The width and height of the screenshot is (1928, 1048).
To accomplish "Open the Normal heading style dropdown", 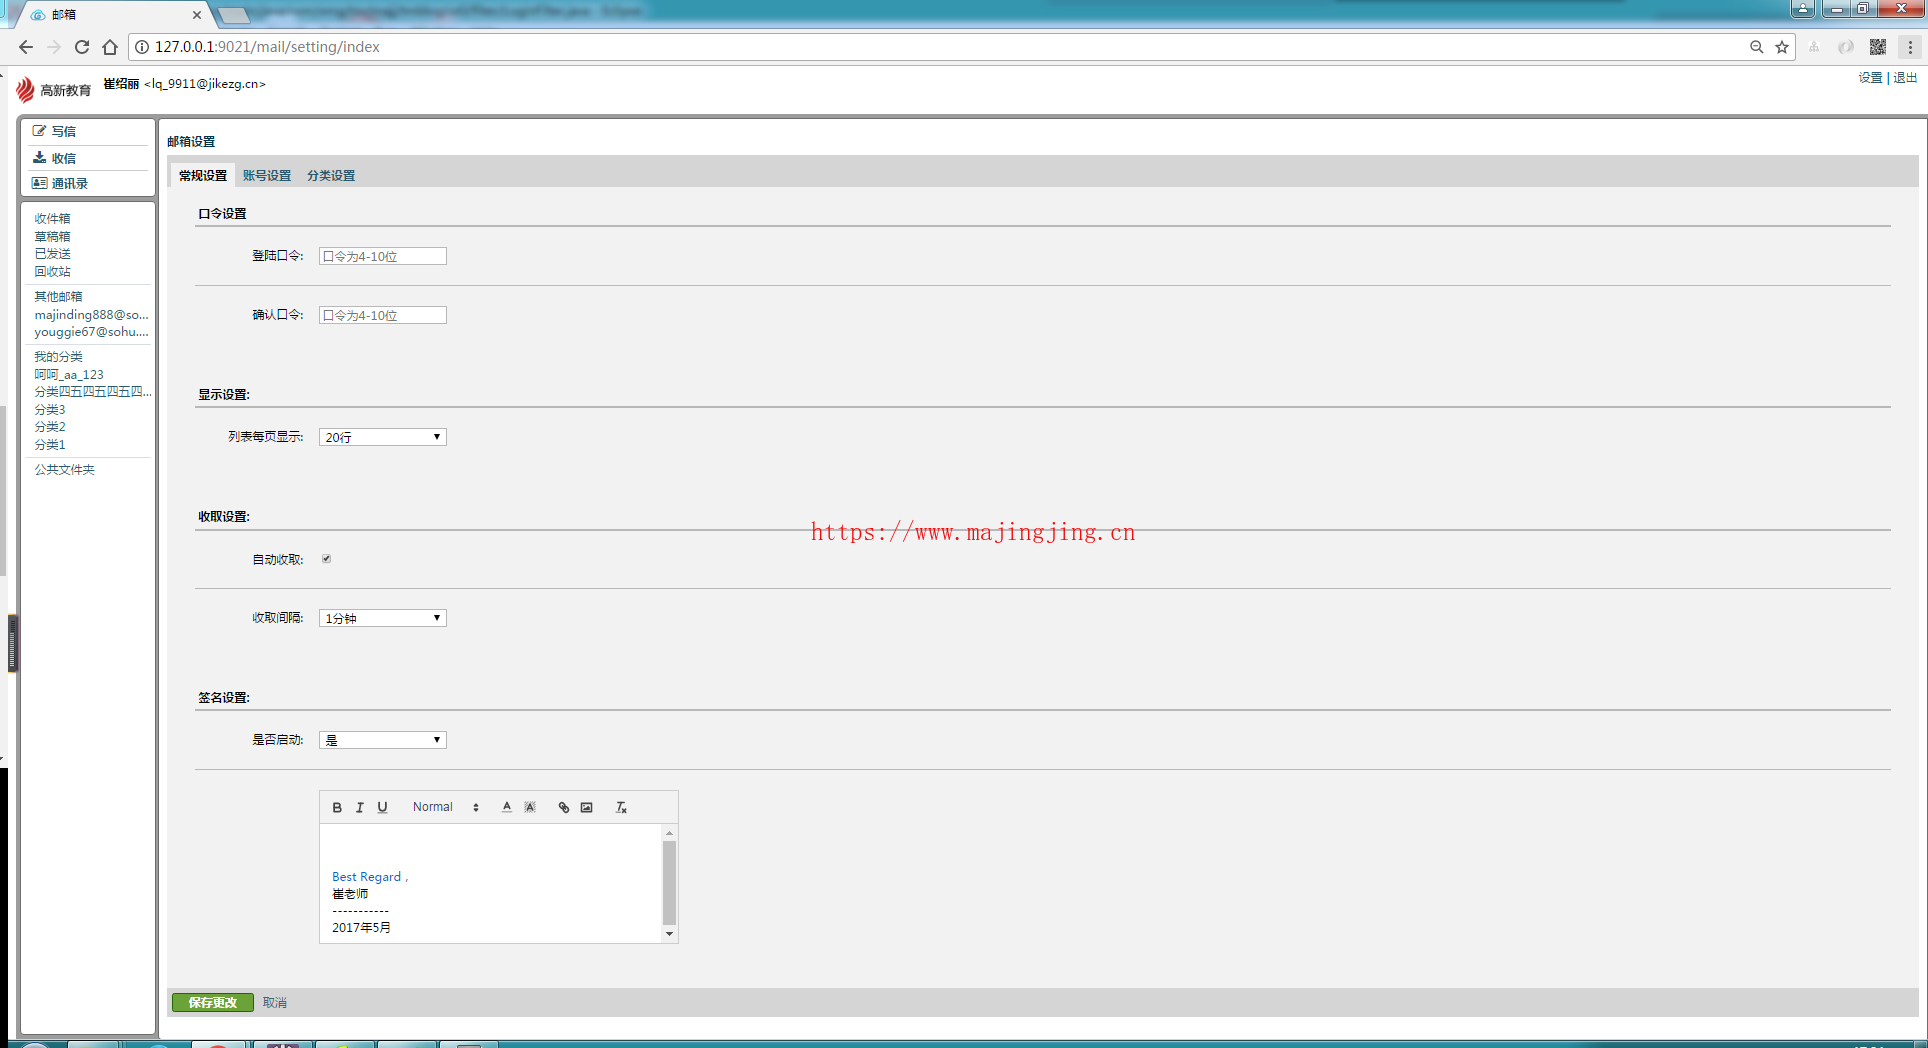I will click(x=446, y=807).
